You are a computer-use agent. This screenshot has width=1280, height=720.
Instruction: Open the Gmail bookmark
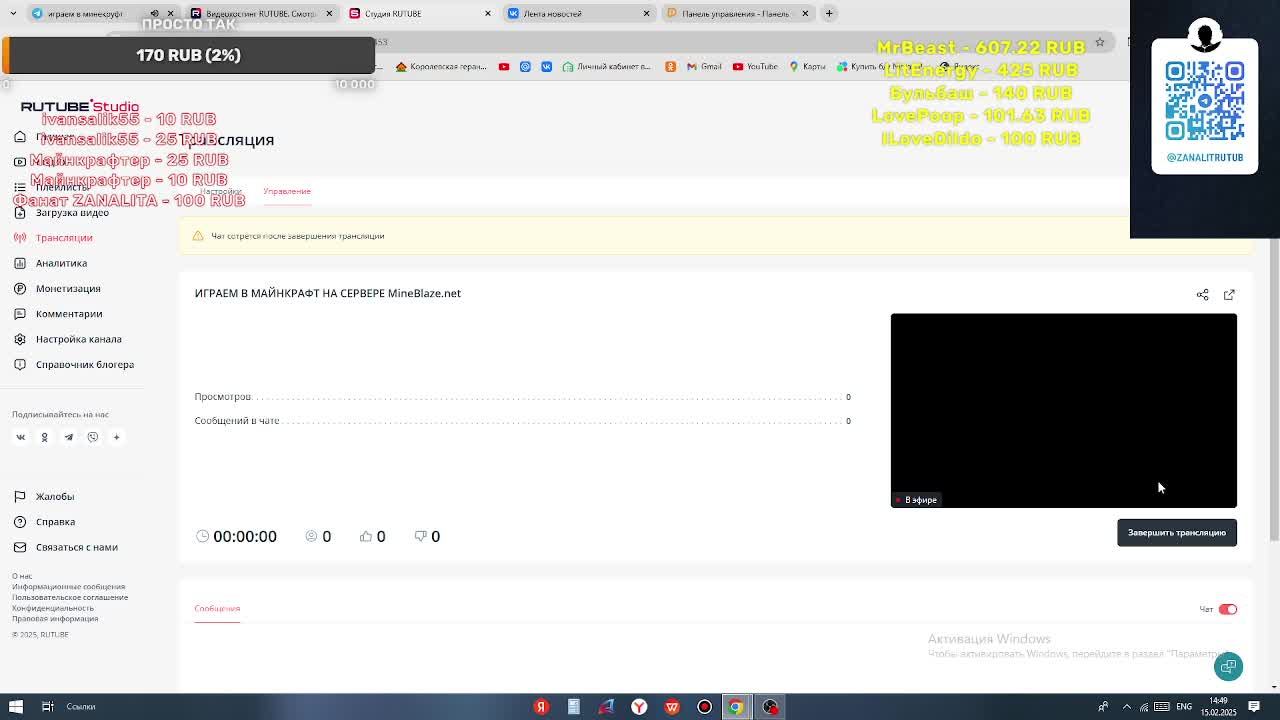pos(704,67)
